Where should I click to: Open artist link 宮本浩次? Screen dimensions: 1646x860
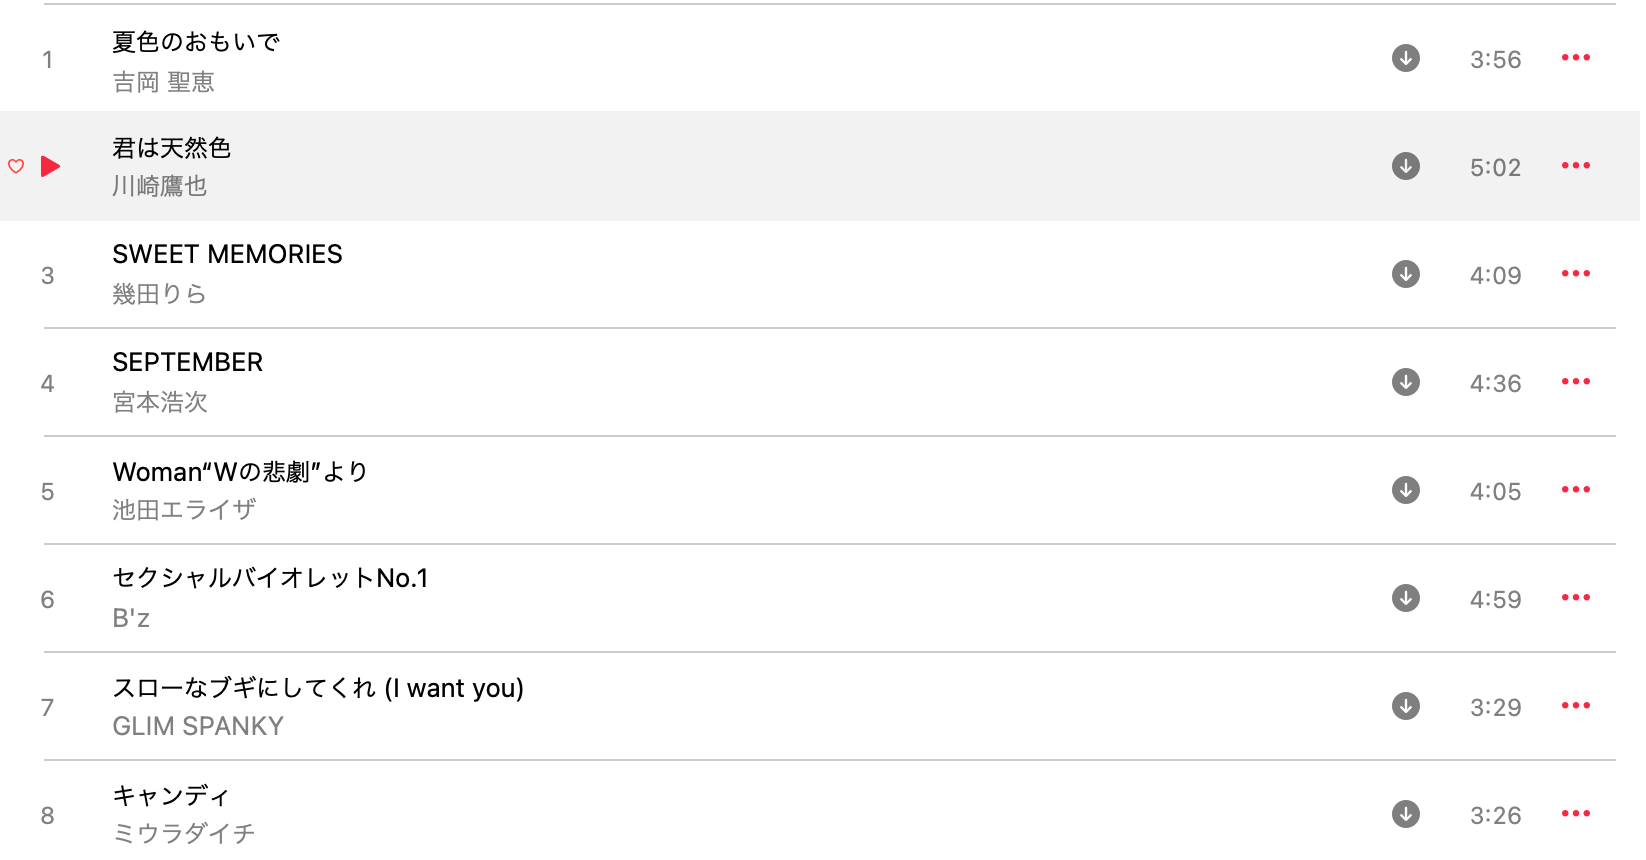tap(160, 402)
